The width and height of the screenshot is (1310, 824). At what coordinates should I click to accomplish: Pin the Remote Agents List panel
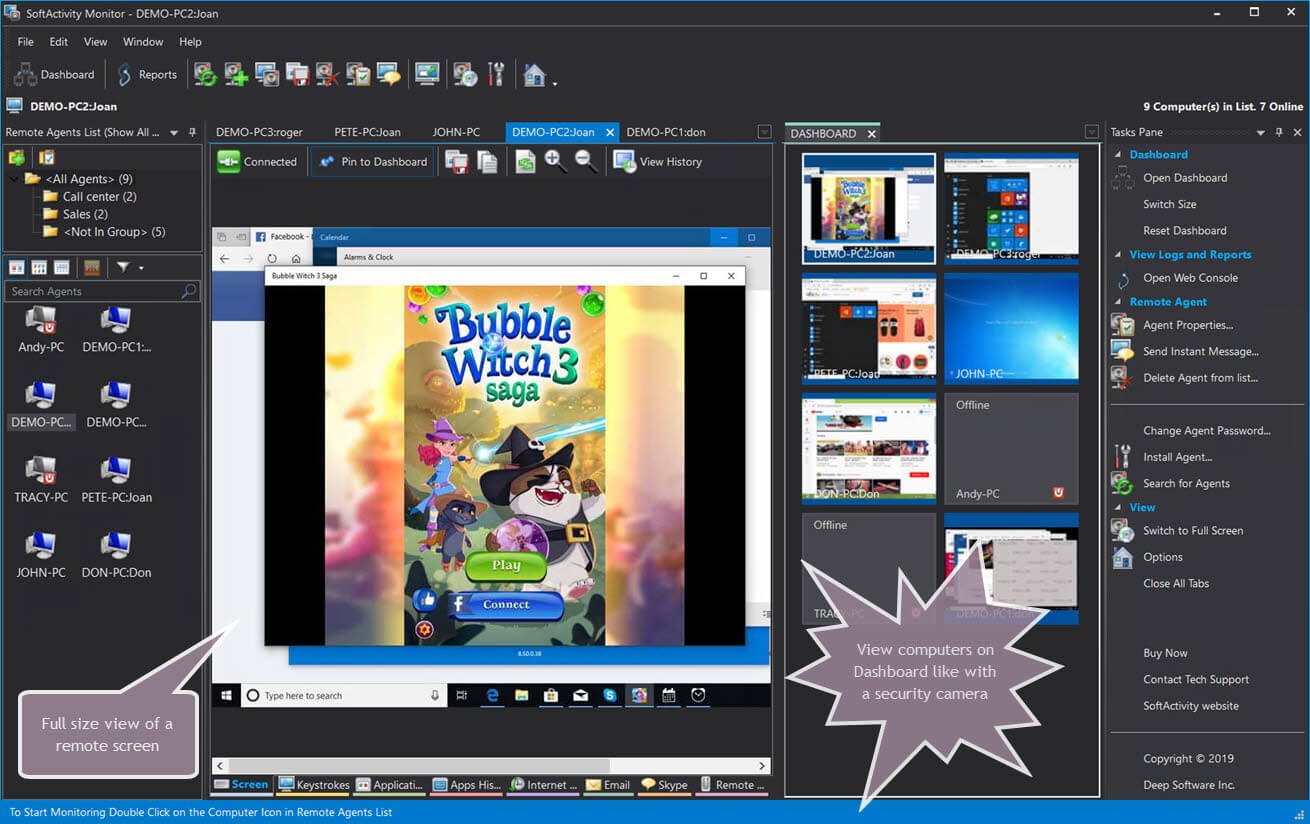click(x=192, y=132)
